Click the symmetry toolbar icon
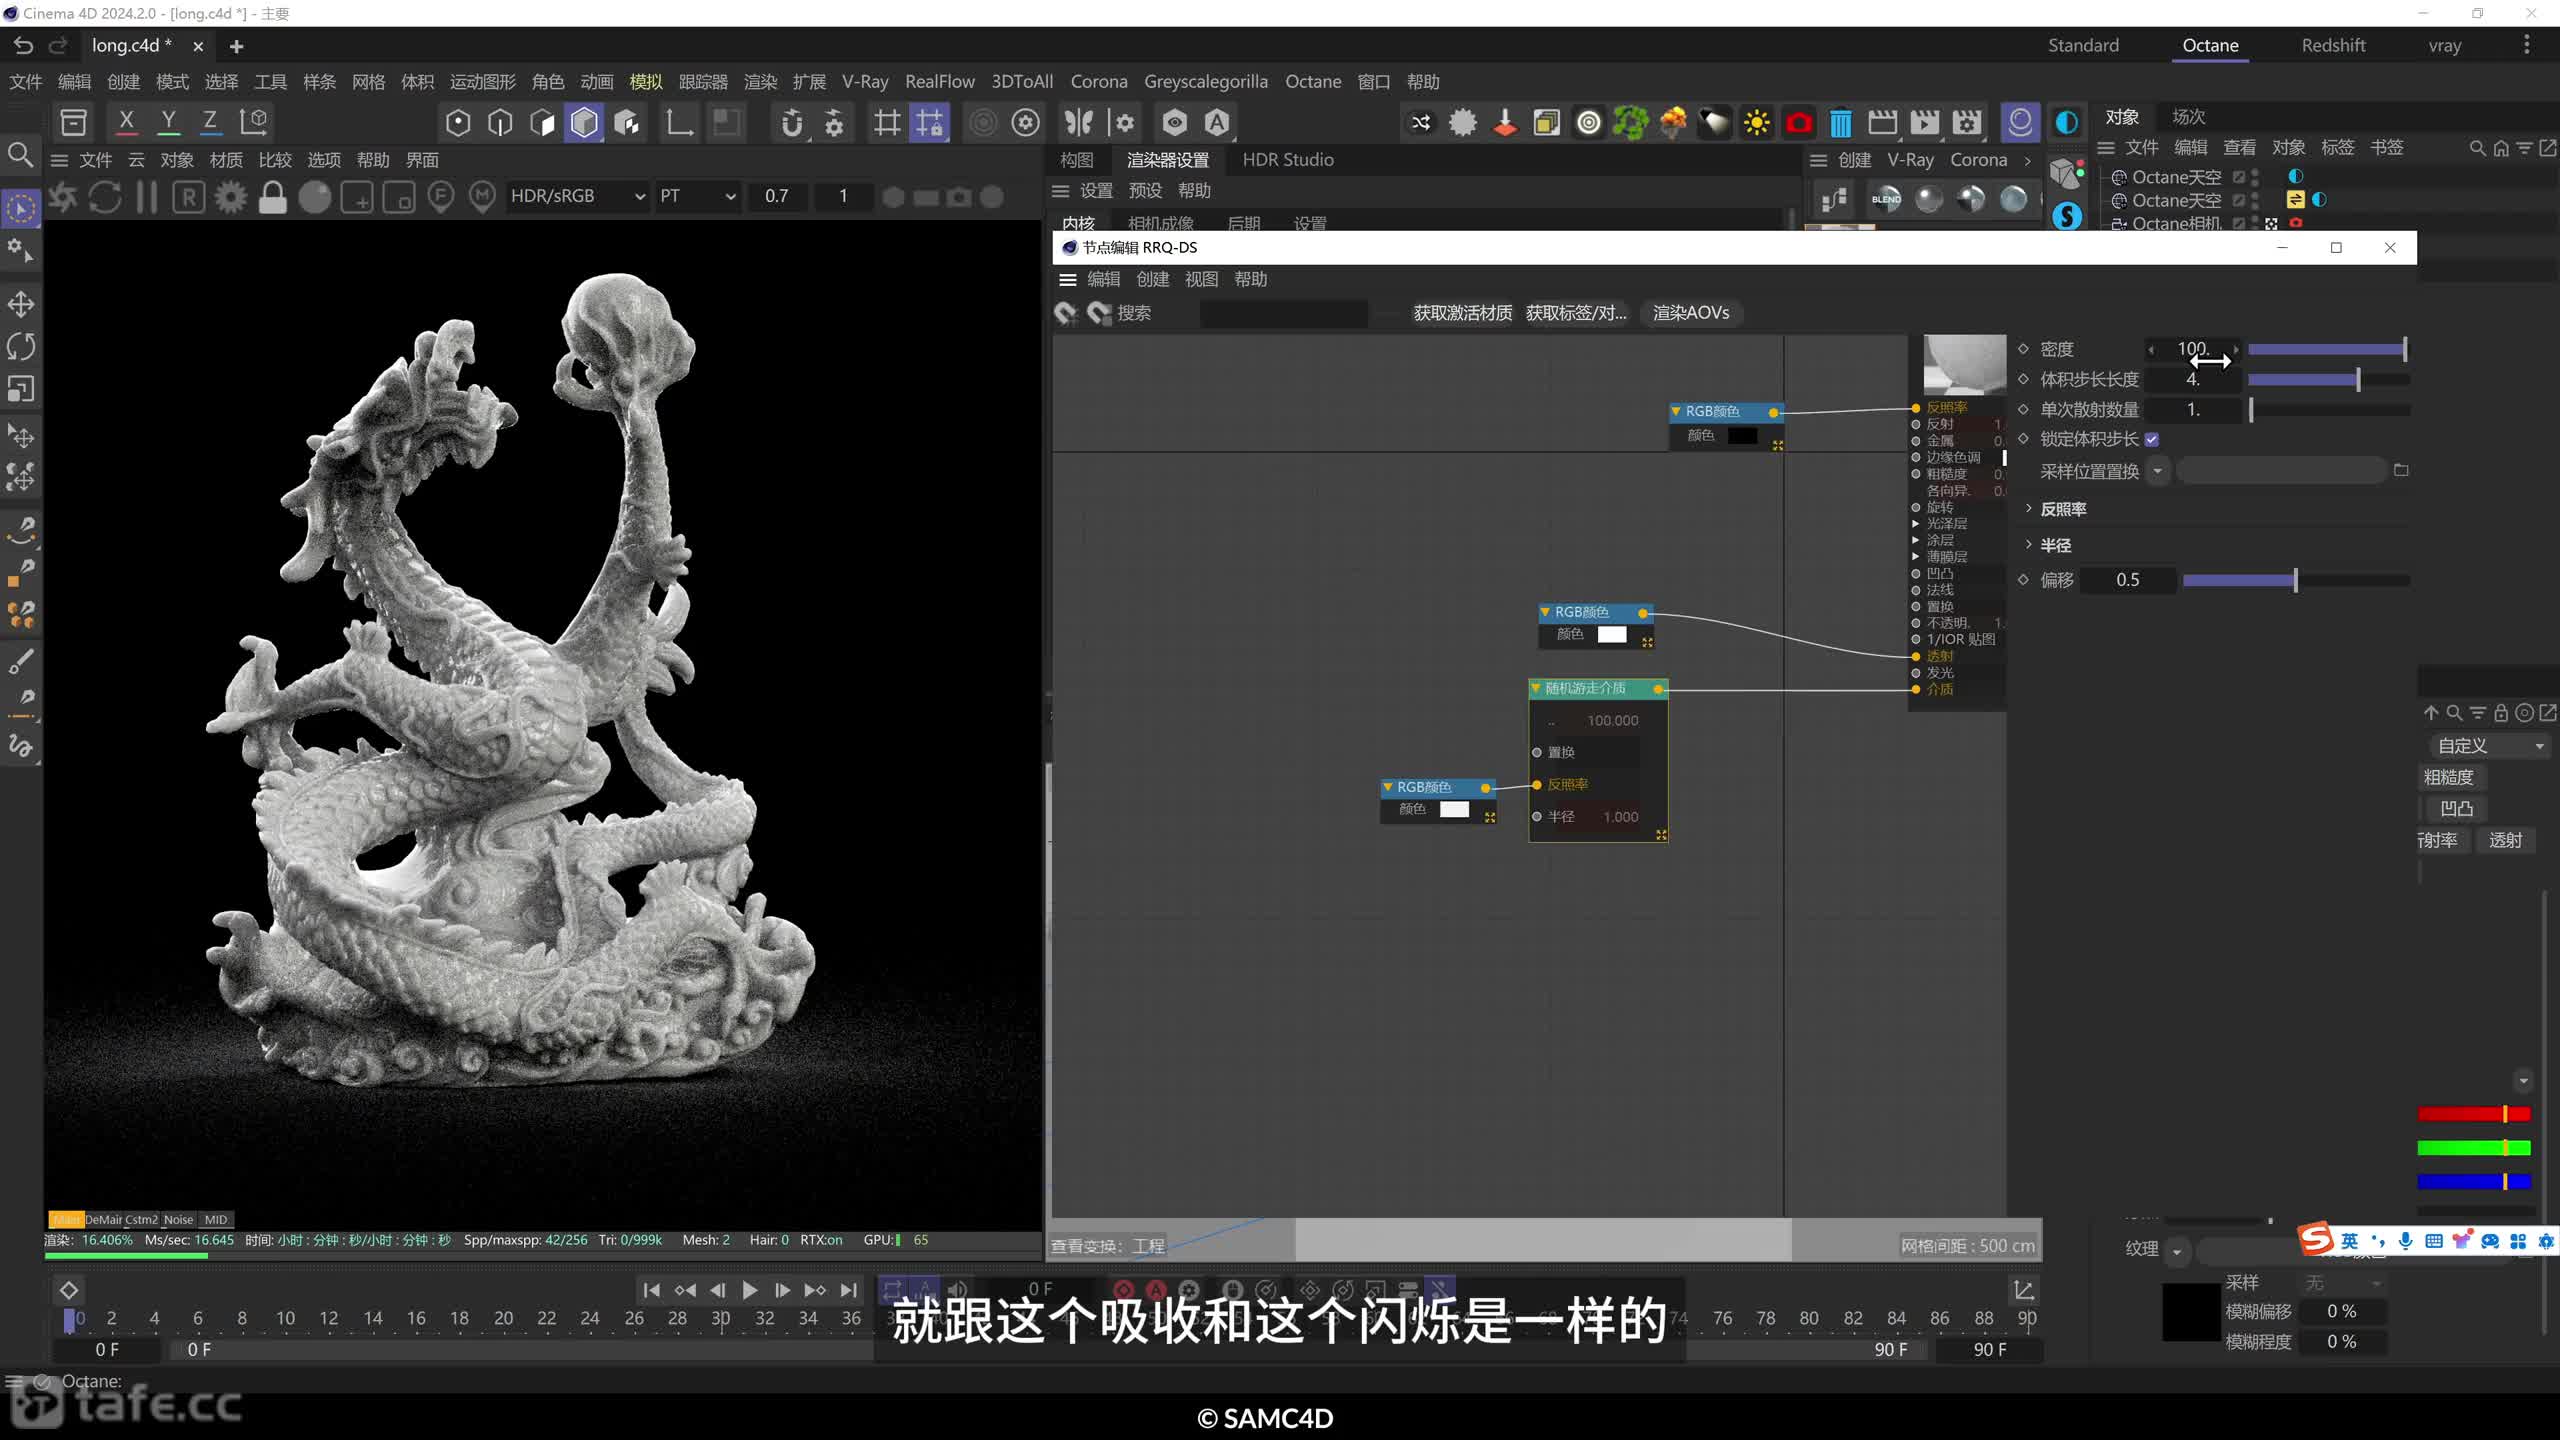Image resolution: width=2560 pixels, height=1440 pixels. coord(1078,122)
